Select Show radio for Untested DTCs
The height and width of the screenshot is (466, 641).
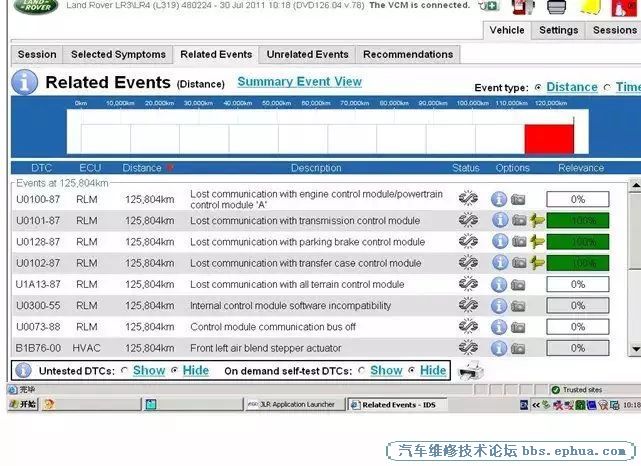[125, 370]
